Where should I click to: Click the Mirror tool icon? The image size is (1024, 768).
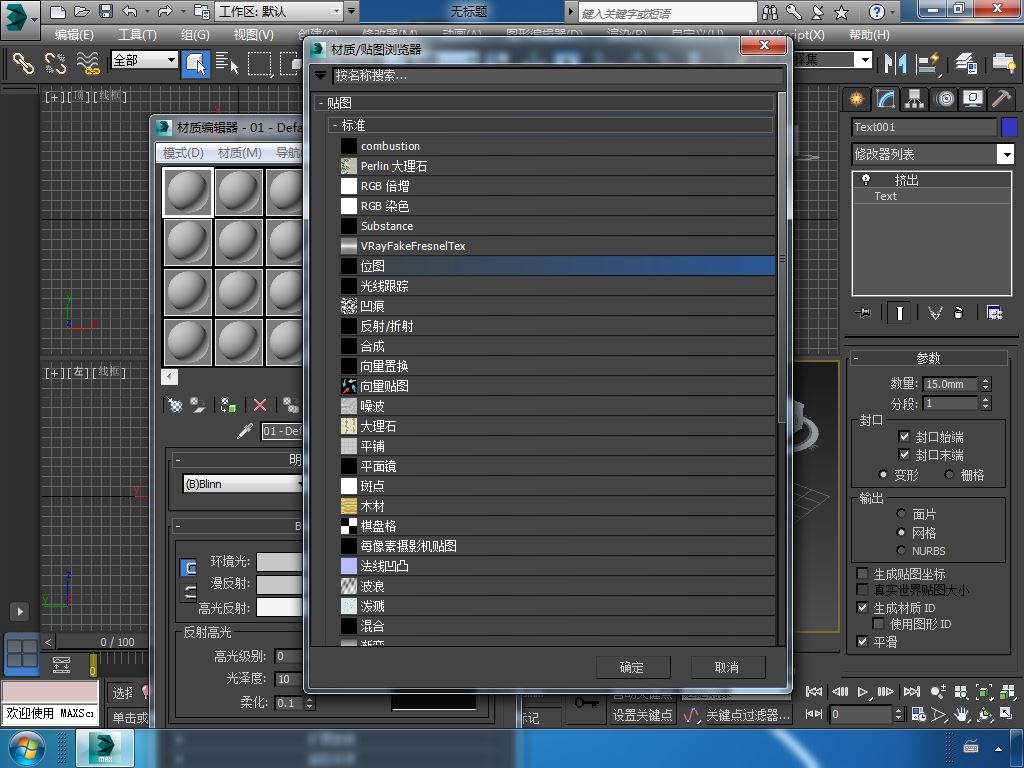pyautogui.click(x=895, y=63)
